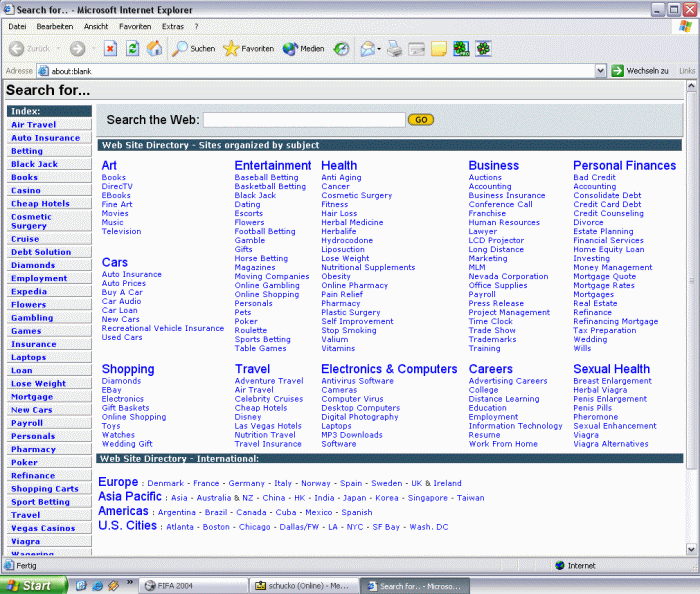The height and width of the screenshot is (594, 700).
Task: Open the Singapore link under Asia Pacific
Action: coord(428,498)
